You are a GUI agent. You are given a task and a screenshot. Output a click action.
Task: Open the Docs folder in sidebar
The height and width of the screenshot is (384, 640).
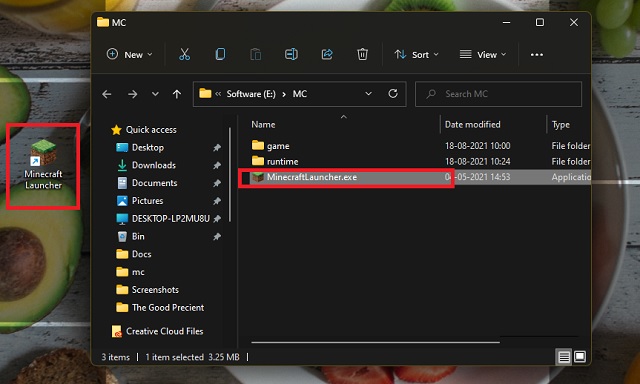click(x=142, y=254)
